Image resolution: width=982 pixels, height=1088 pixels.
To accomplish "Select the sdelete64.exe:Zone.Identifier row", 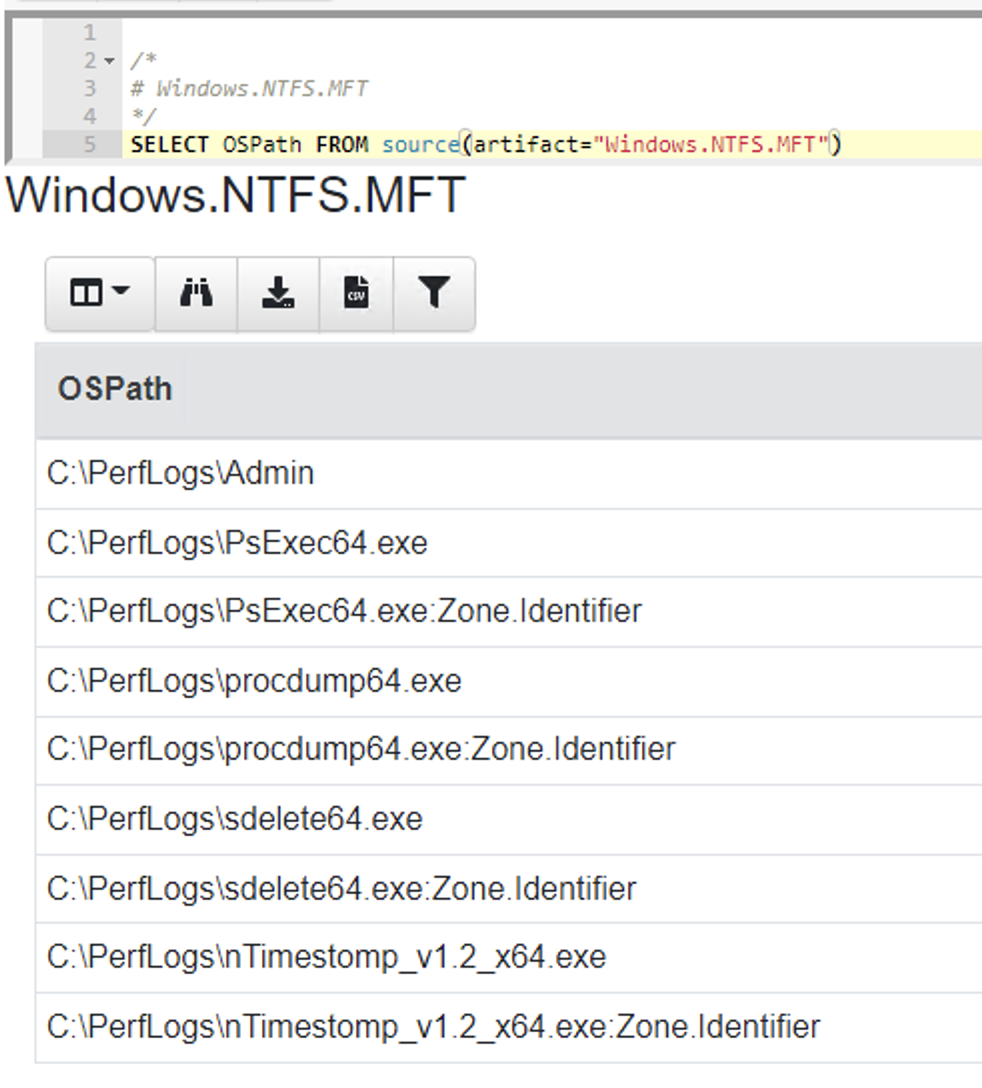I will [x=509, y=889].
